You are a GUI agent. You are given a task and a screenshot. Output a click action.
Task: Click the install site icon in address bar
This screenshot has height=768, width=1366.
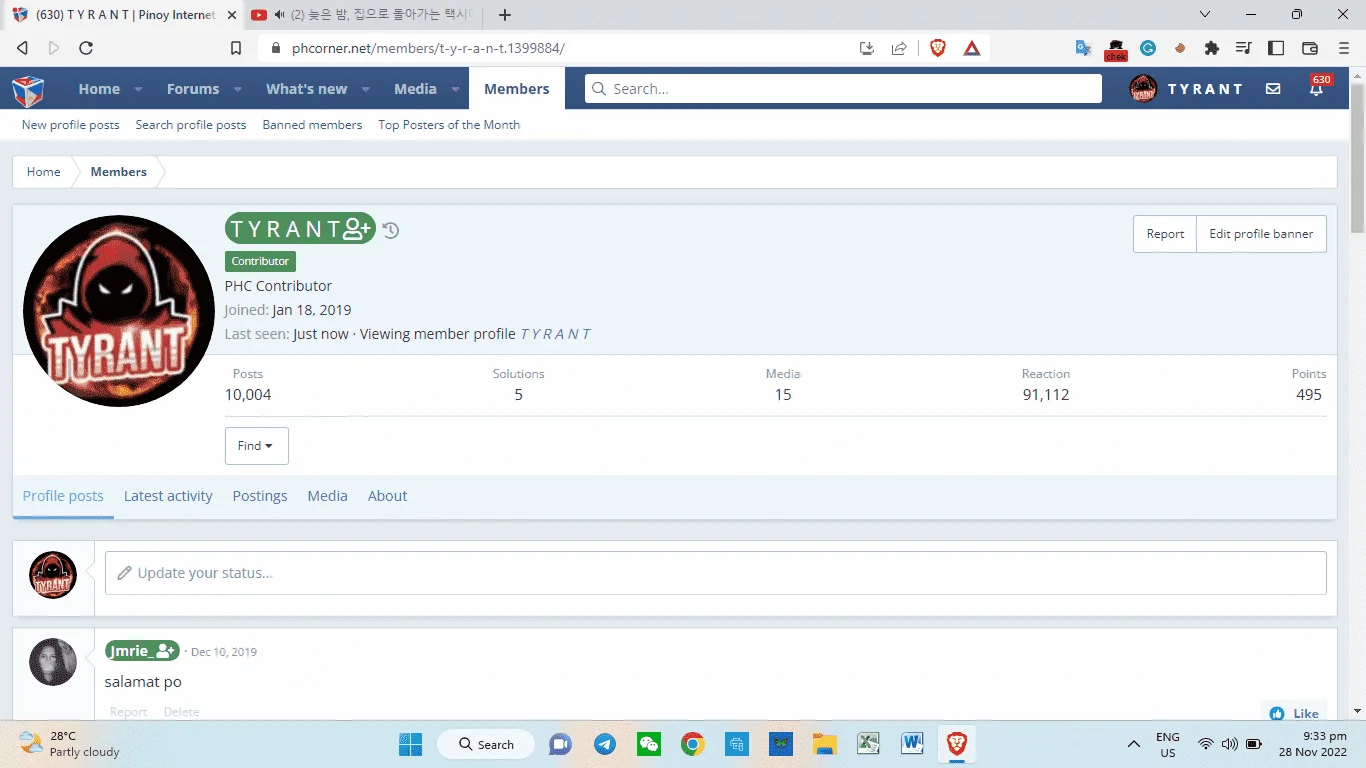pyautogui.click(x=867, y=48)
